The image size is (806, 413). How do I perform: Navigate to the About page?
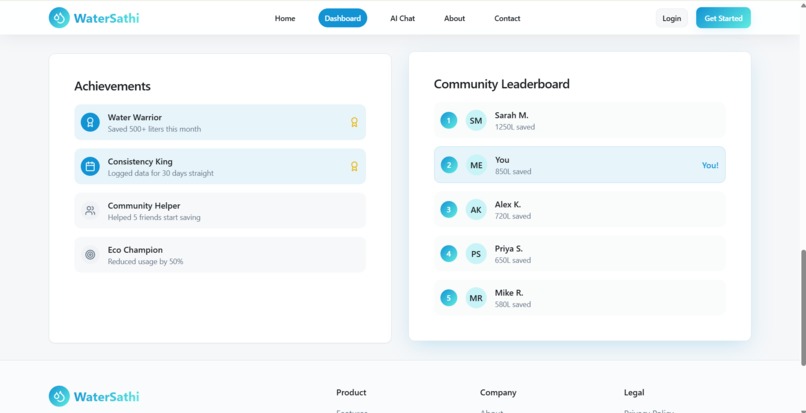coord(454,18)
